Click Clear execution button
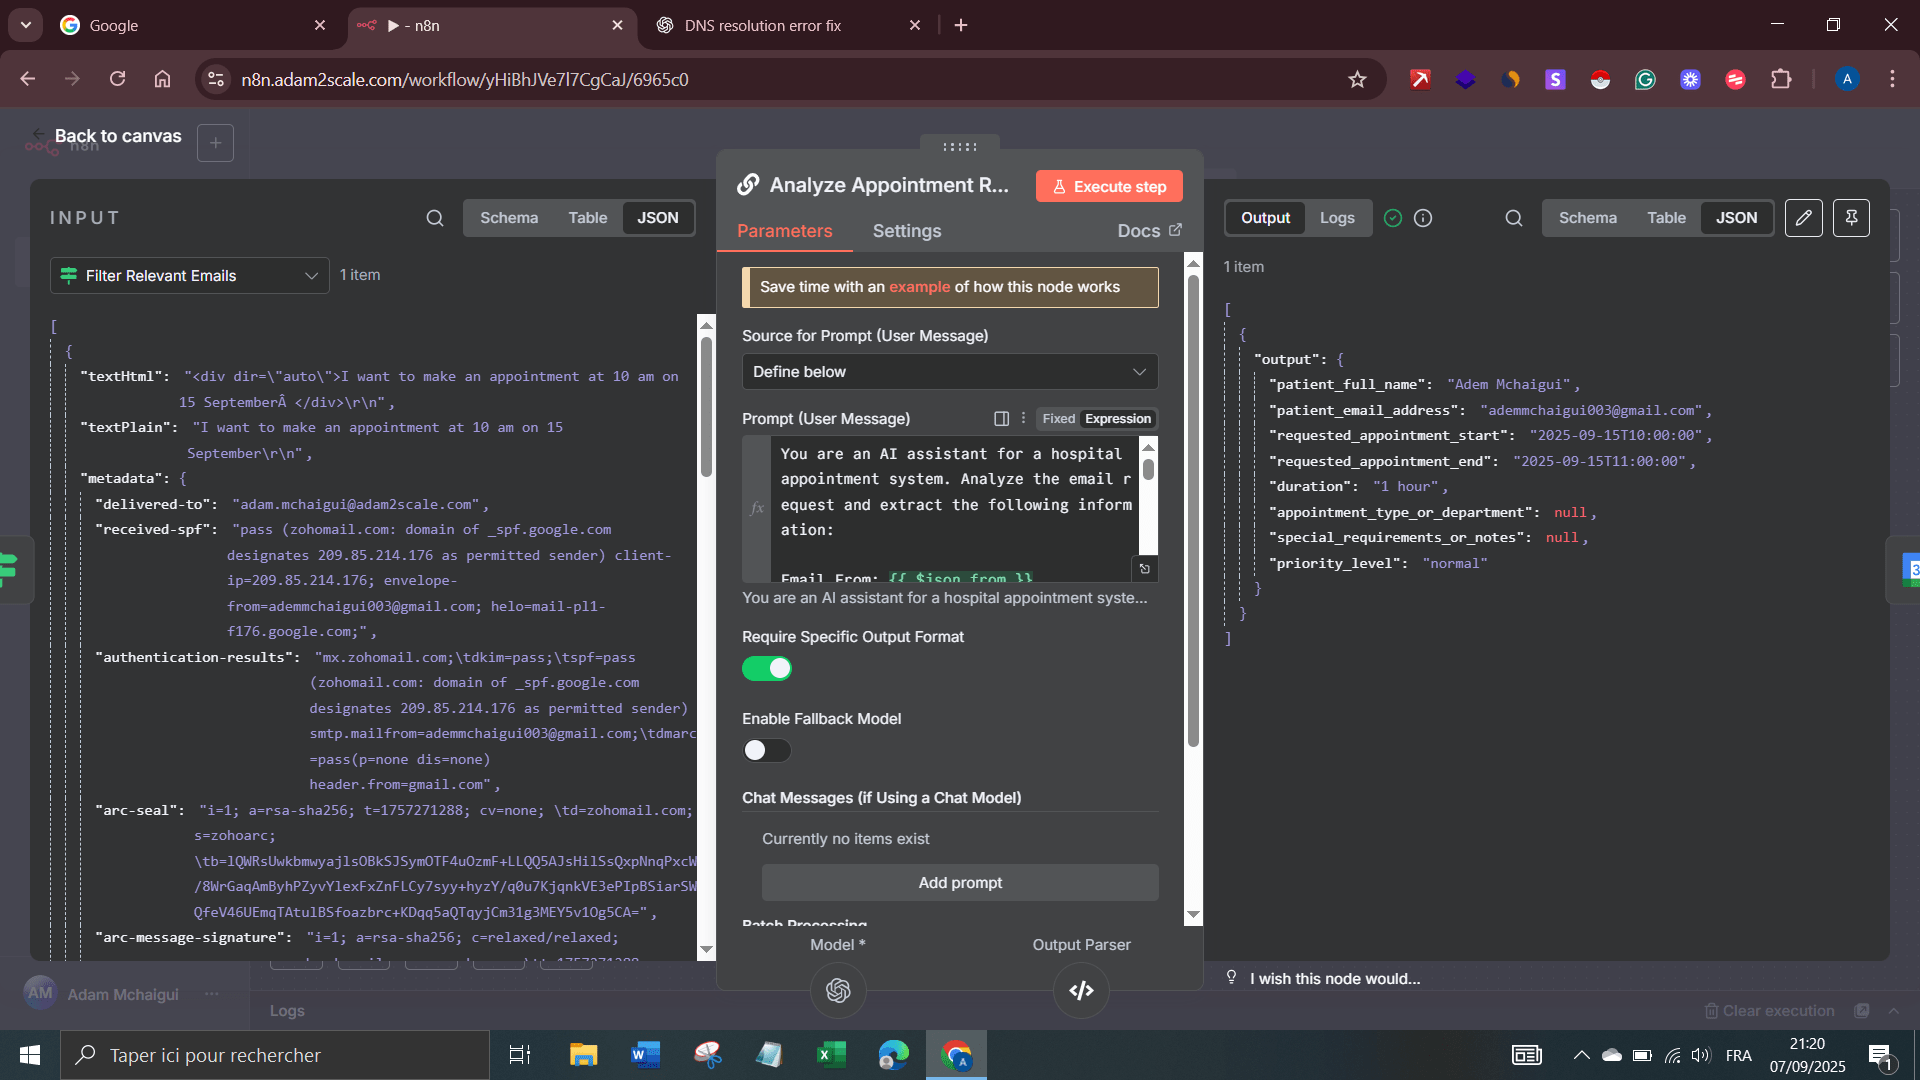Screen dimensions: 1920x1080 pyautogui.click(x=1769, y=1011)
